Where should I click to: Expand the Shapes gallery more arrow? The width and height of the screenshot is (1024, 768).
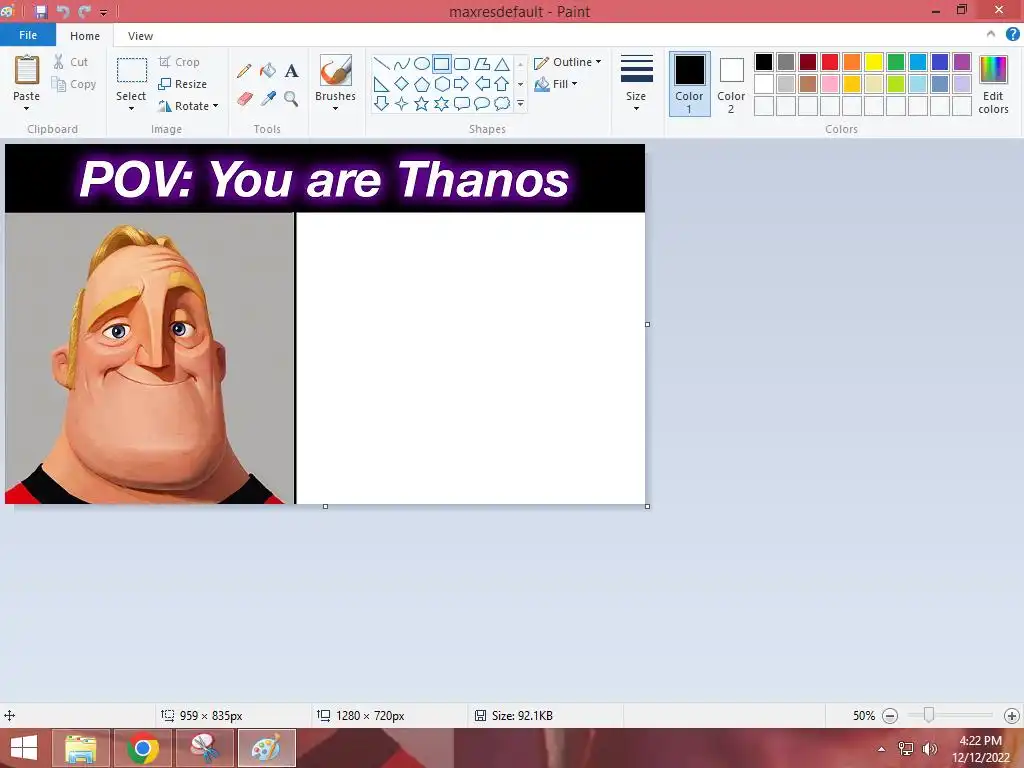coord(520,103)
